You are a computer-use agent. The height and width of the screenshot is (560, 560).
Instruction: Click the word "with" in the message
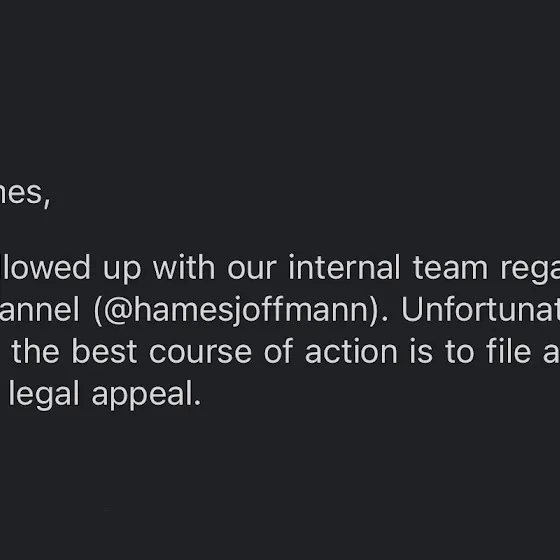point(184,267)
